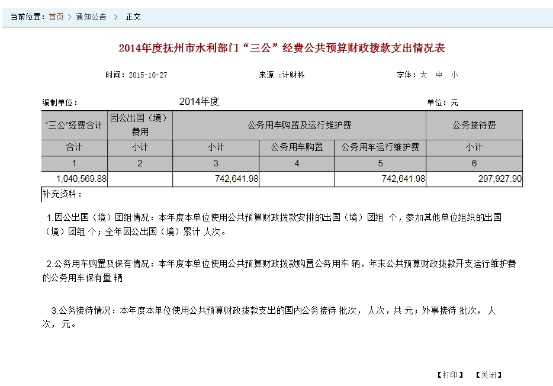
Task: Click the 公务用车购置 subheader cell
Action: click(297, 147)
